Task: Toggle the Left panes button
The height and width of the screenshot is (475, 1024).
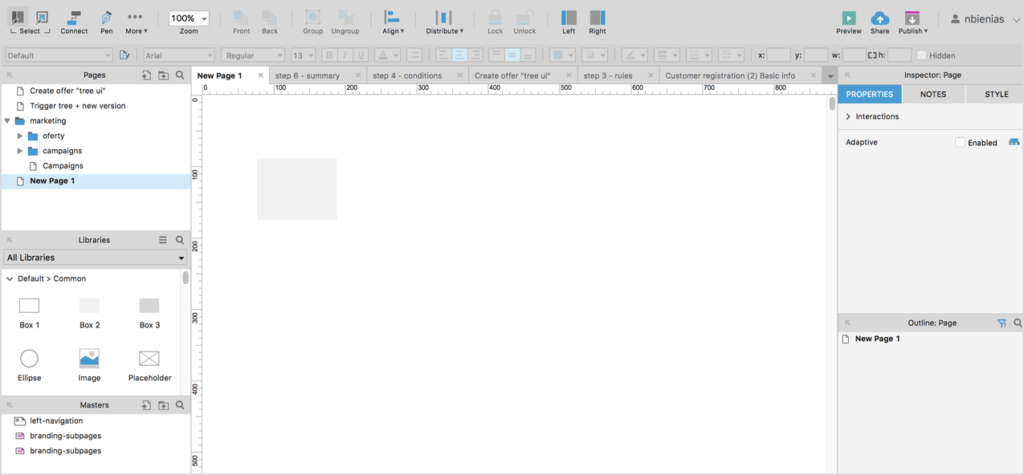Action: 569,22
